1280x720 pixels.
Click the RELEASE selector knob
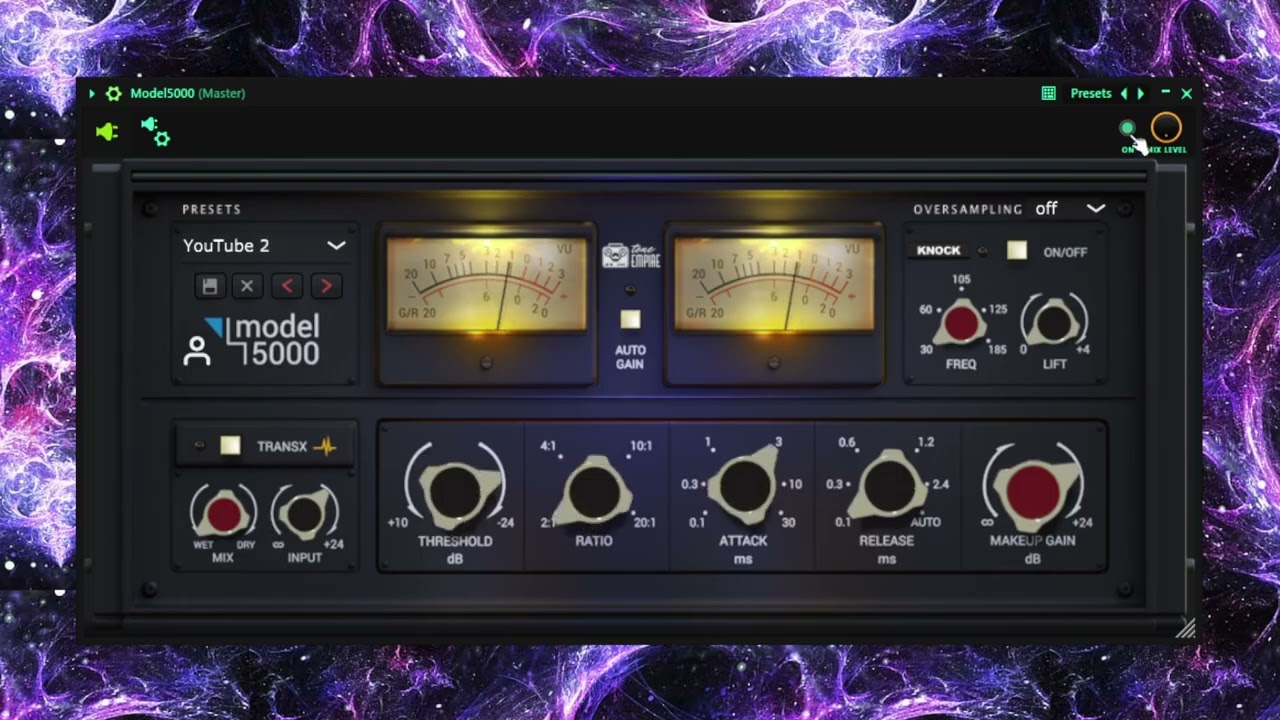click(x=888, y=486)
